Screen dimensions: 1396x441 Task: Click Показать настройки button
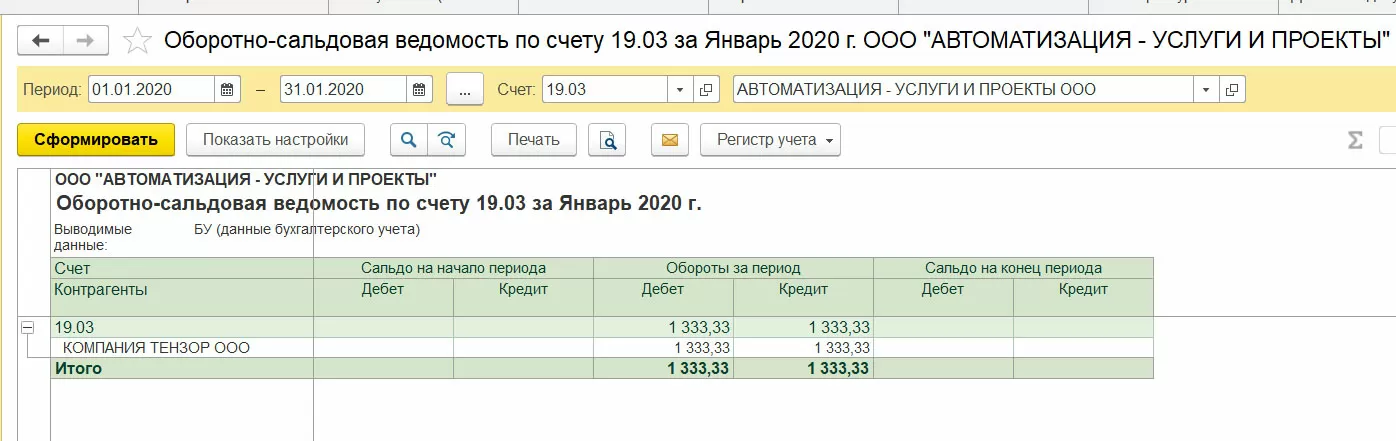[275, 140]
